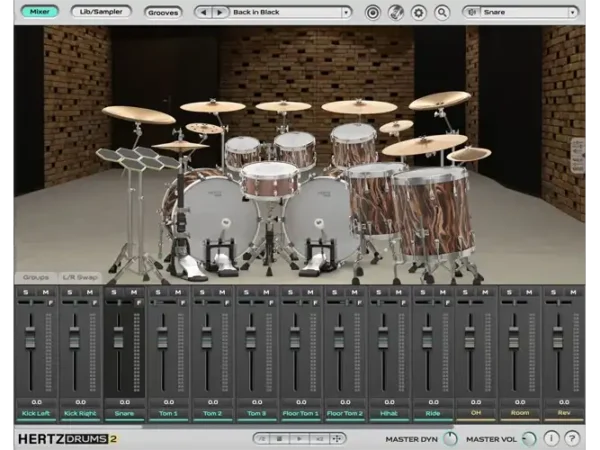Click the Hihat volume value field
Screen dimensions: 600x450
click(x=389, y=402)
